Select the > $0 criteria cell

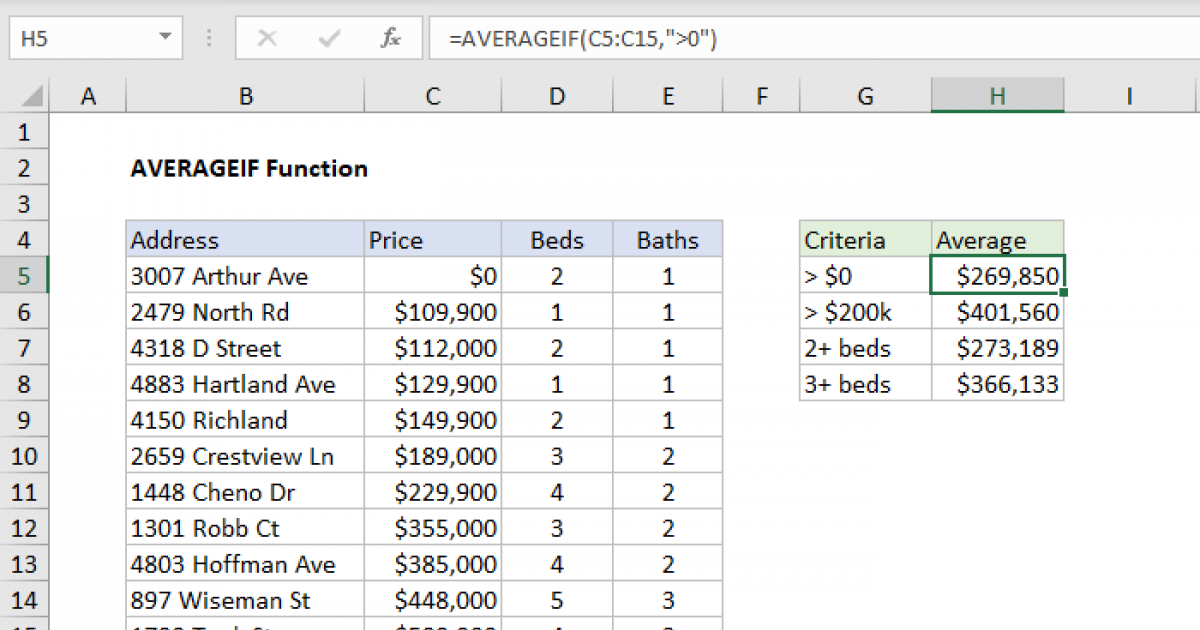click(x=866, y=276)
